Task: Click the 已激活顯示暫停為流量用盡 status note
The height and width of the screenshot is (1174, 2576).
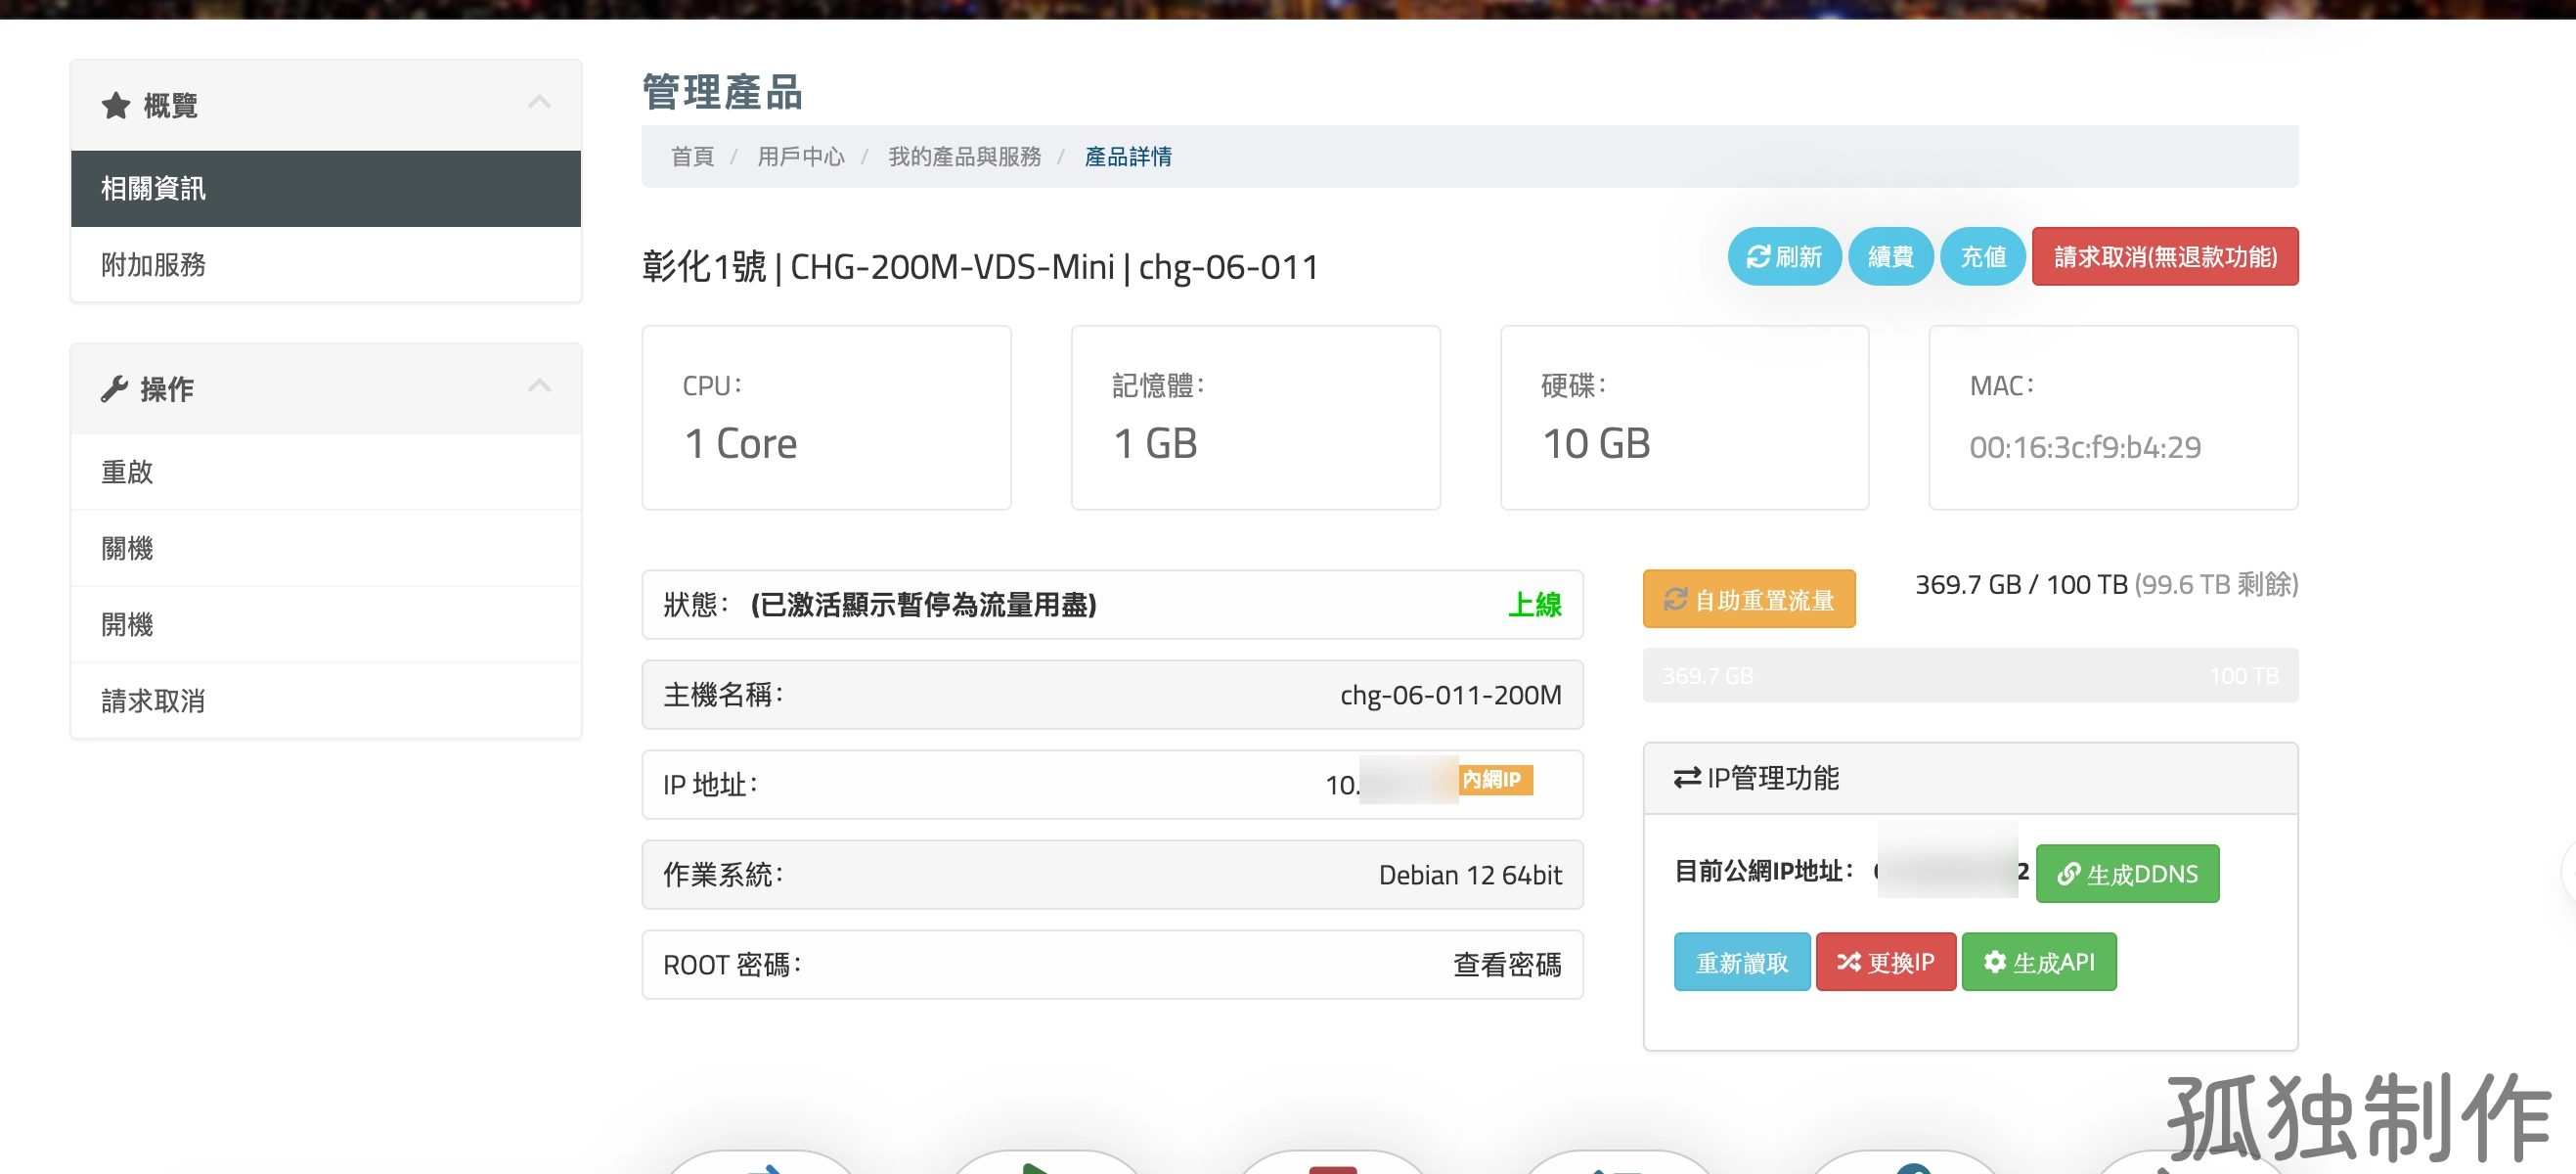Action: coord(924,605)
